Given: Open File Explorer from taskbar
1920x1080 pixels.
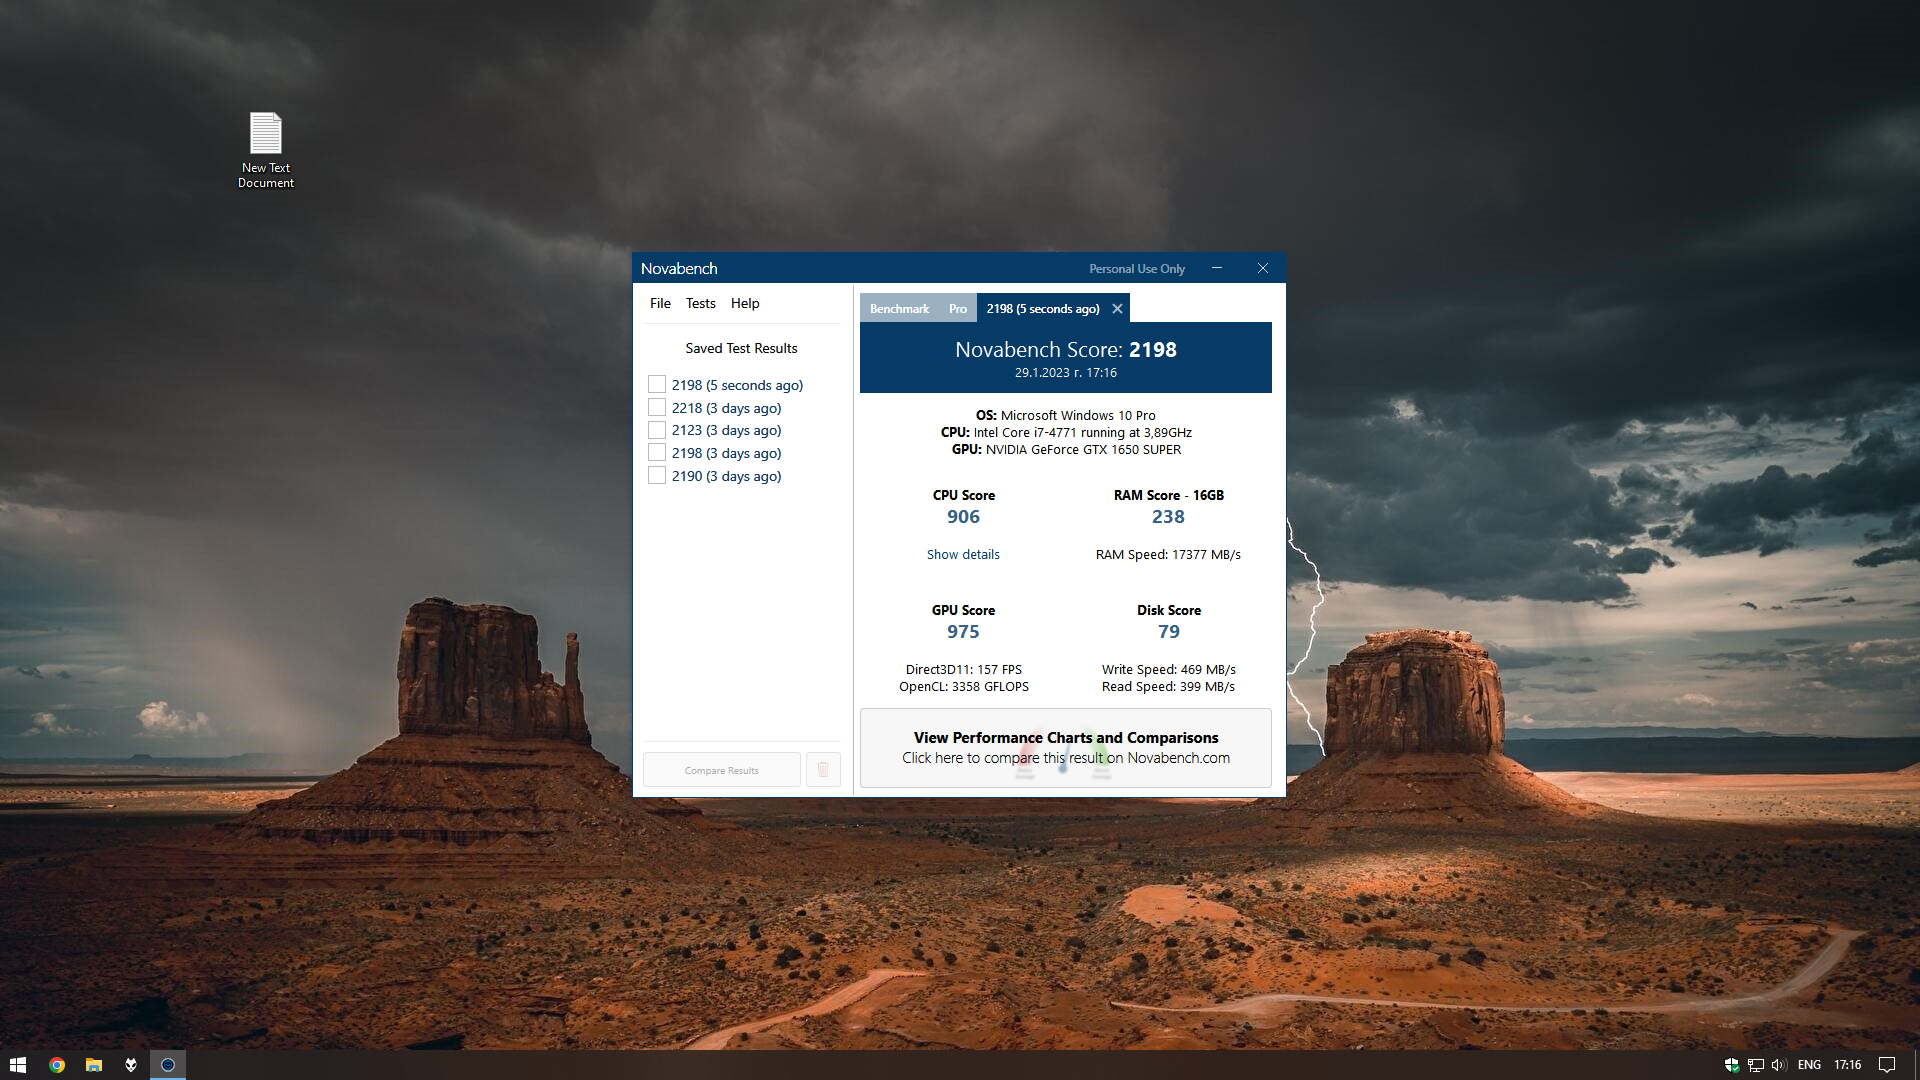Looking at the screenshot, I should [x=94, y=1065].
